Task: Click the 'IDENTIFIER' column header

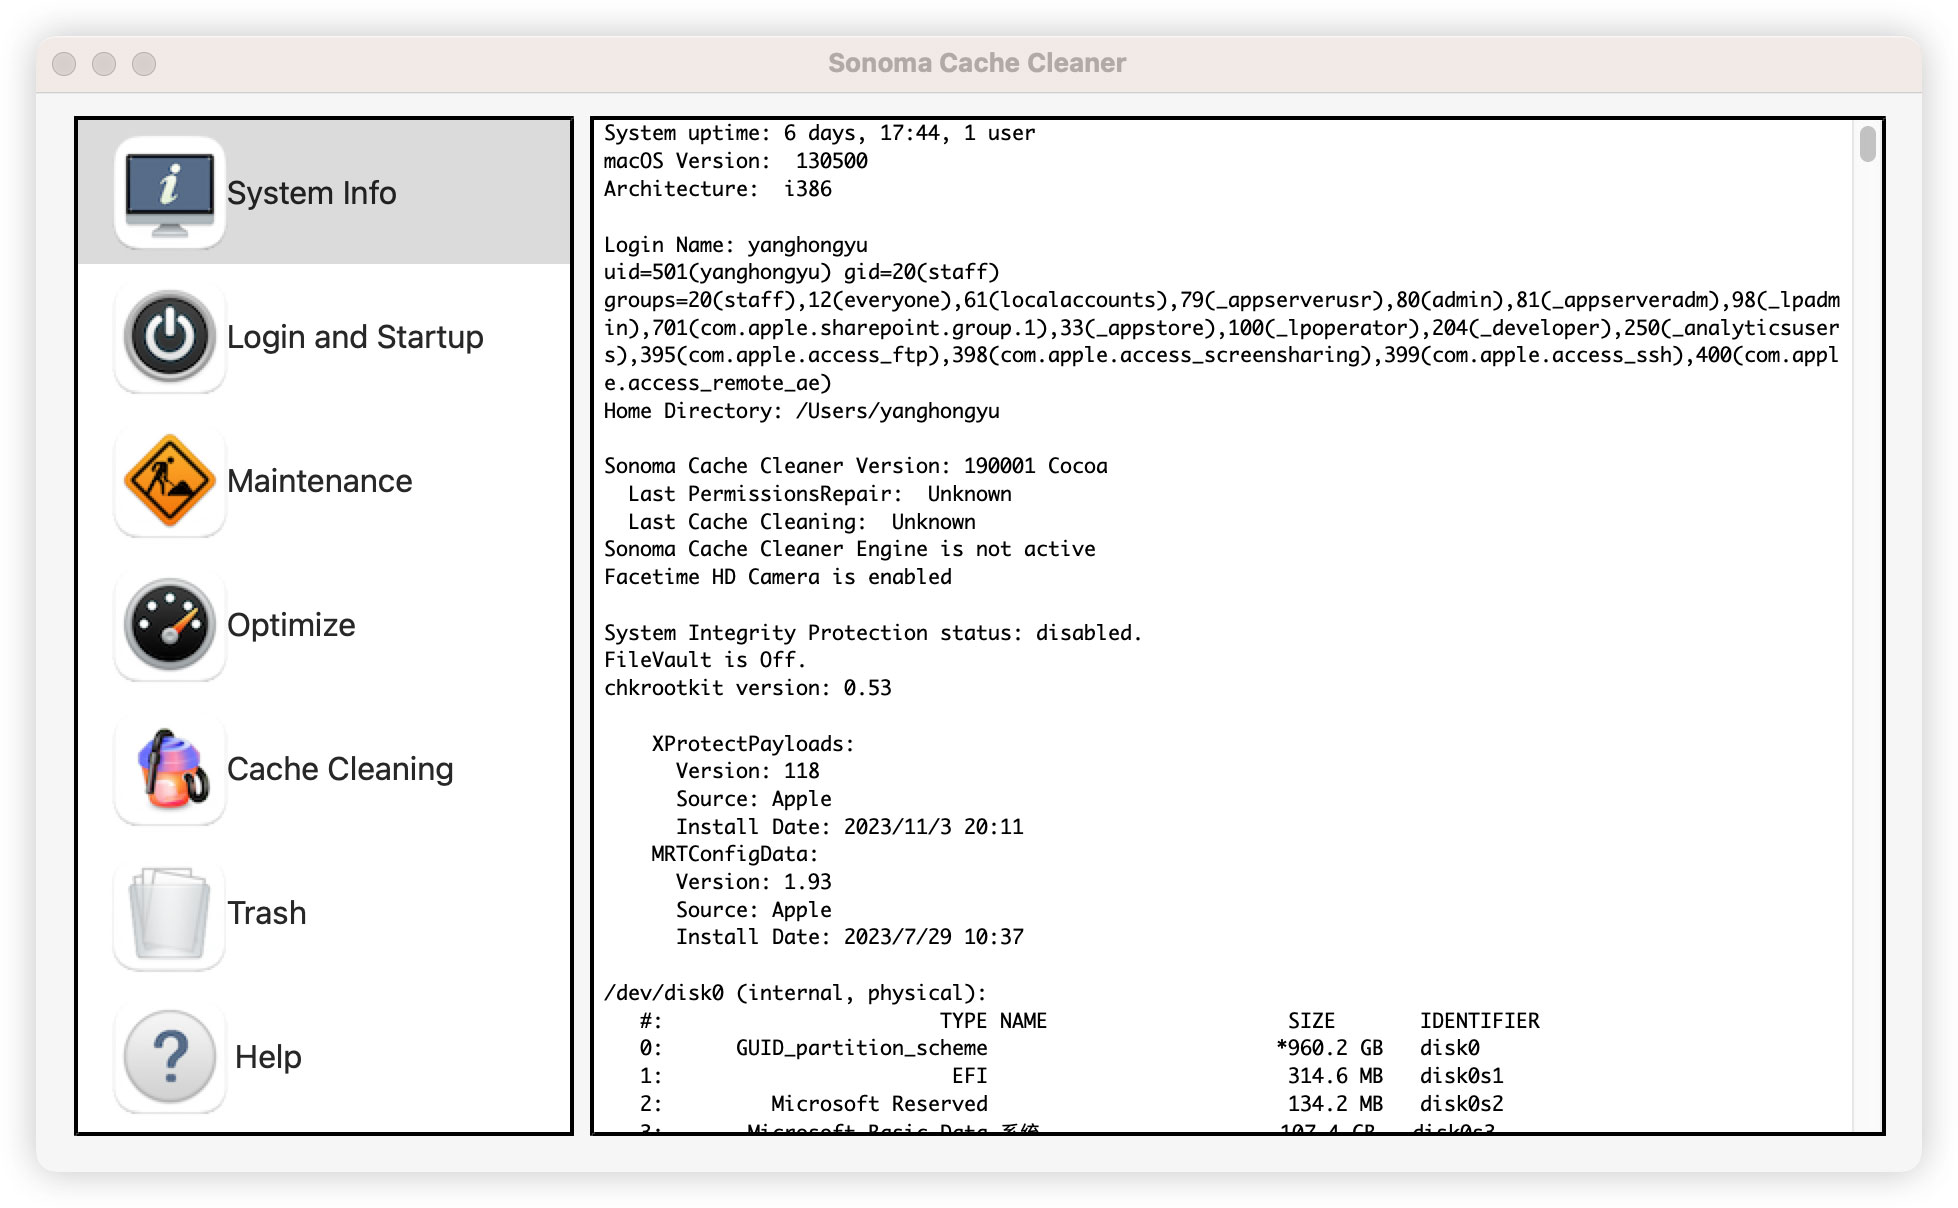Action: (x=1480, y=1021)
